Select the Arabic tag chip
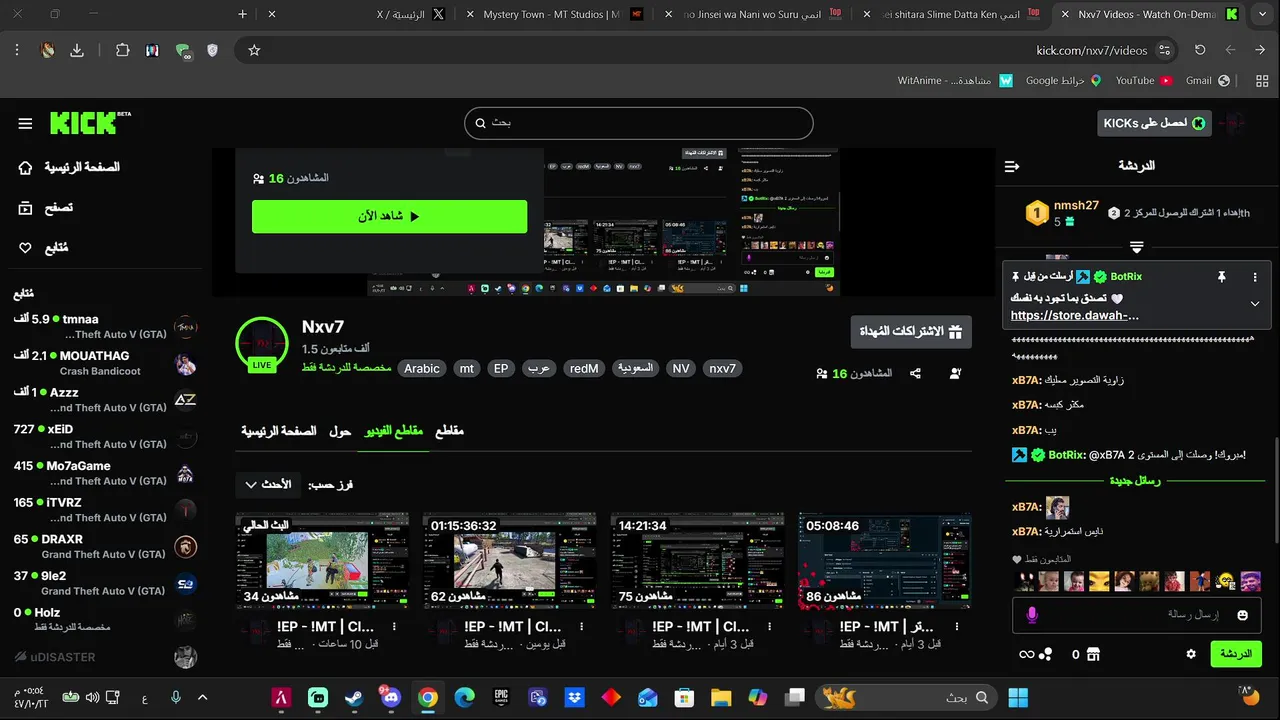Screen dimensions: 1280x720 421,369
